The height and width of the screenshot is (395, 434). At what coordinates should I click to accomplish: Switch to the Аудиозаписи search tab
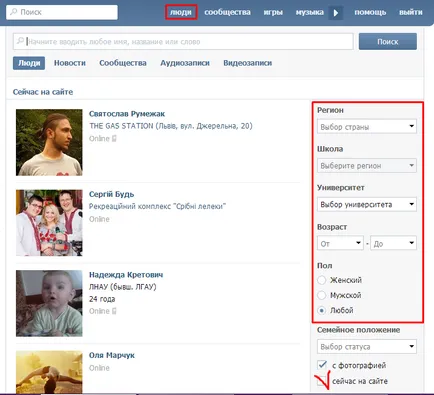[185, 63]
